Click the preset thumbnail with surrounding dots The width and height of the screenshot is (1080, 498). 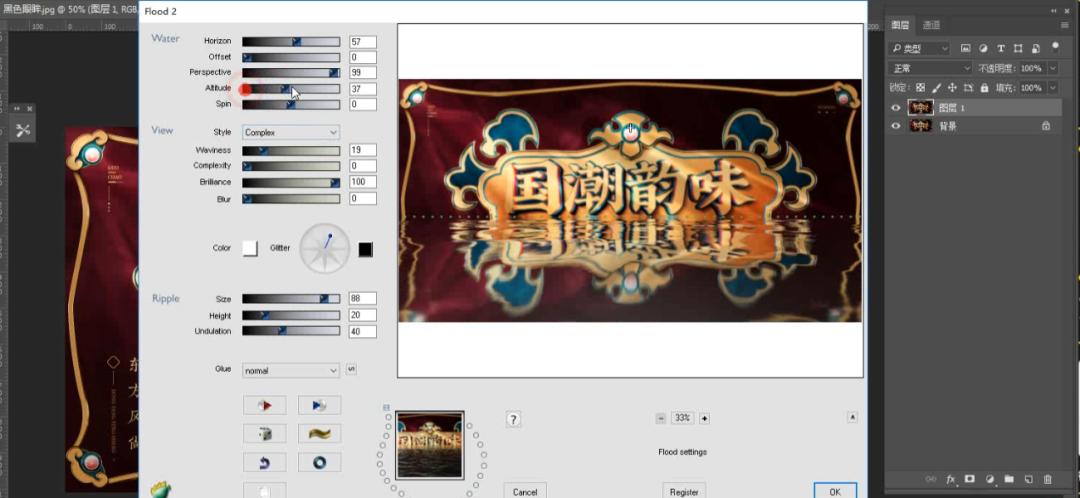430,445
